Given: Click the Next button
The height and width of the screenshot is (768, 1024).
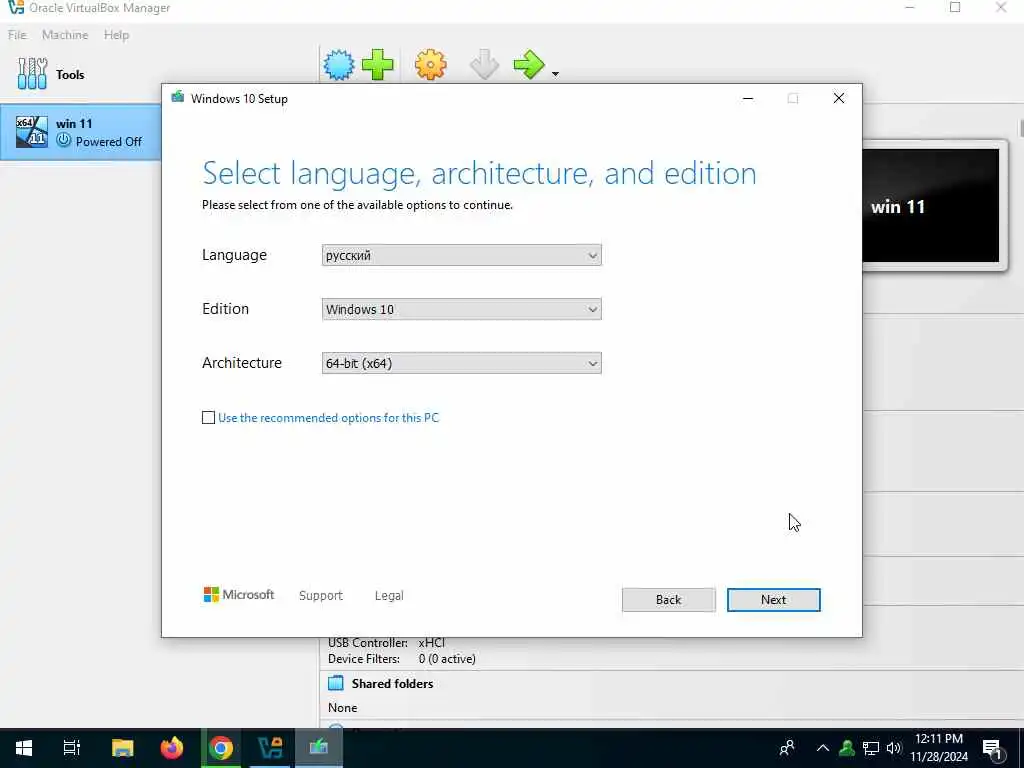Looking at the screenshot, I should 773,600.
